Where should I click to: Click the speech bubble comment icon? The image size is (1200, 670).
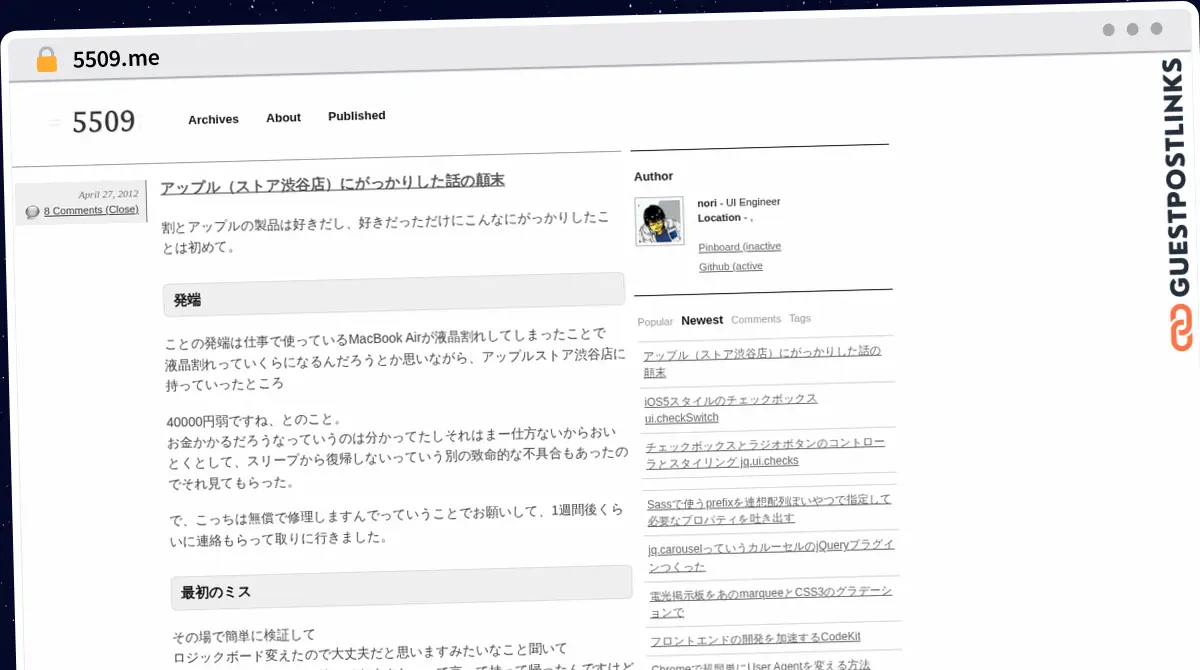tap(32, 210)
